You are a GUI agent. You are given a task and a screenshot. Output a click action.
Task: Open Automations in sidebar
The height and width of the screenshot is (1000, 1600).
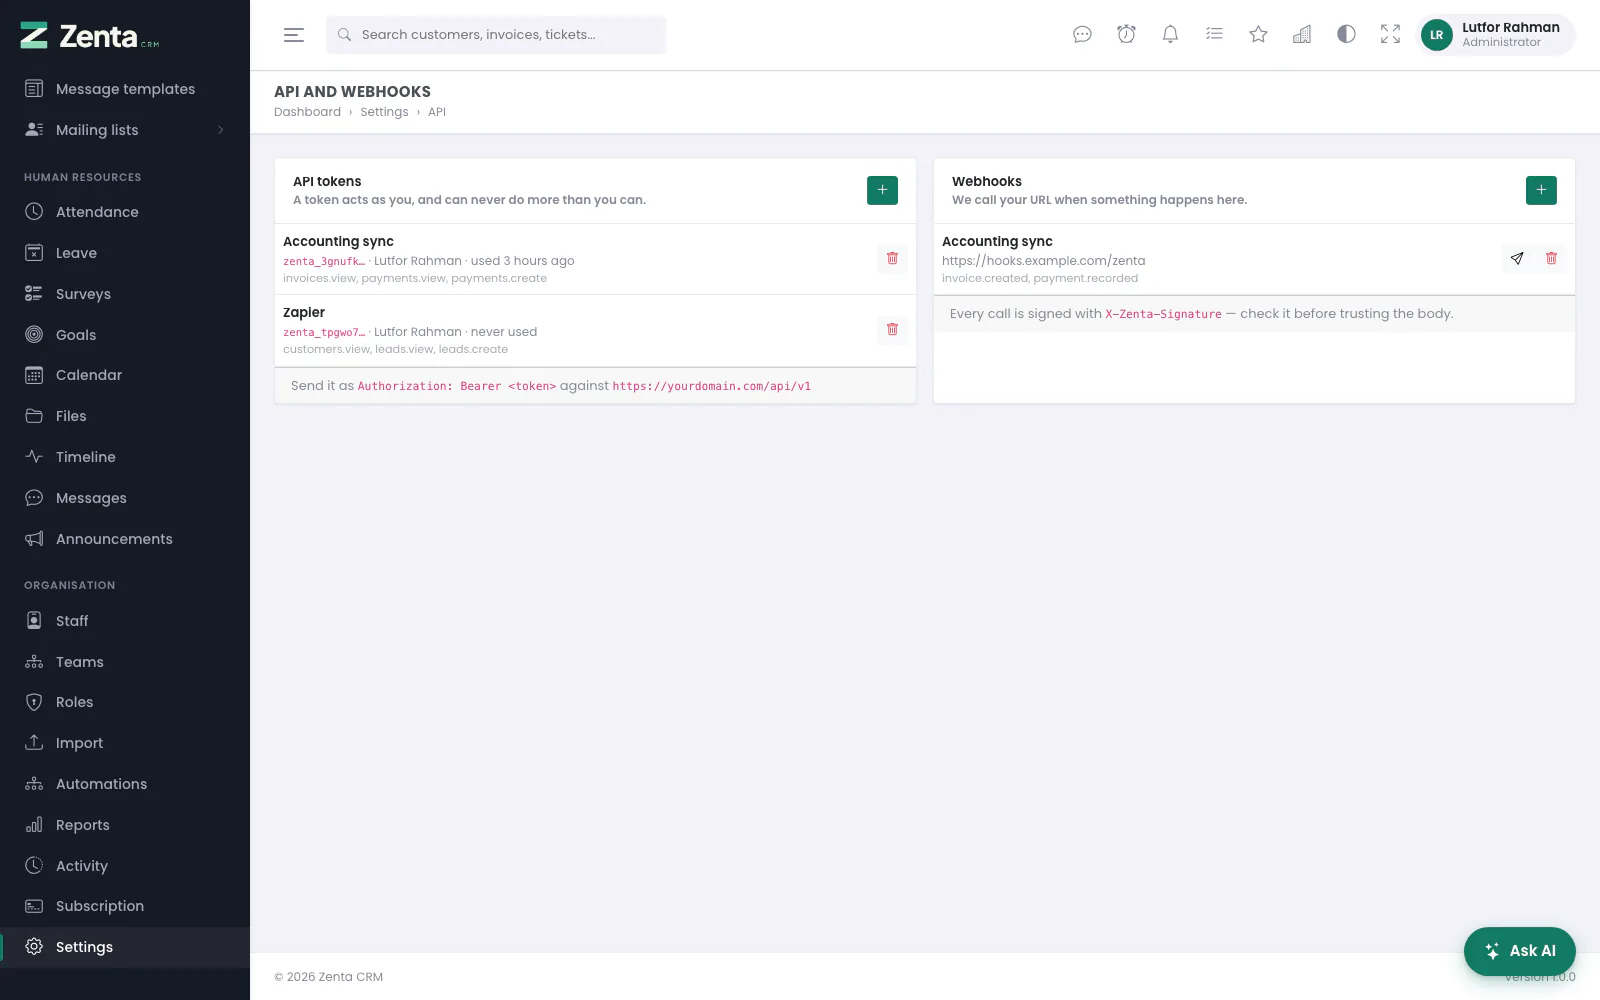125,784
